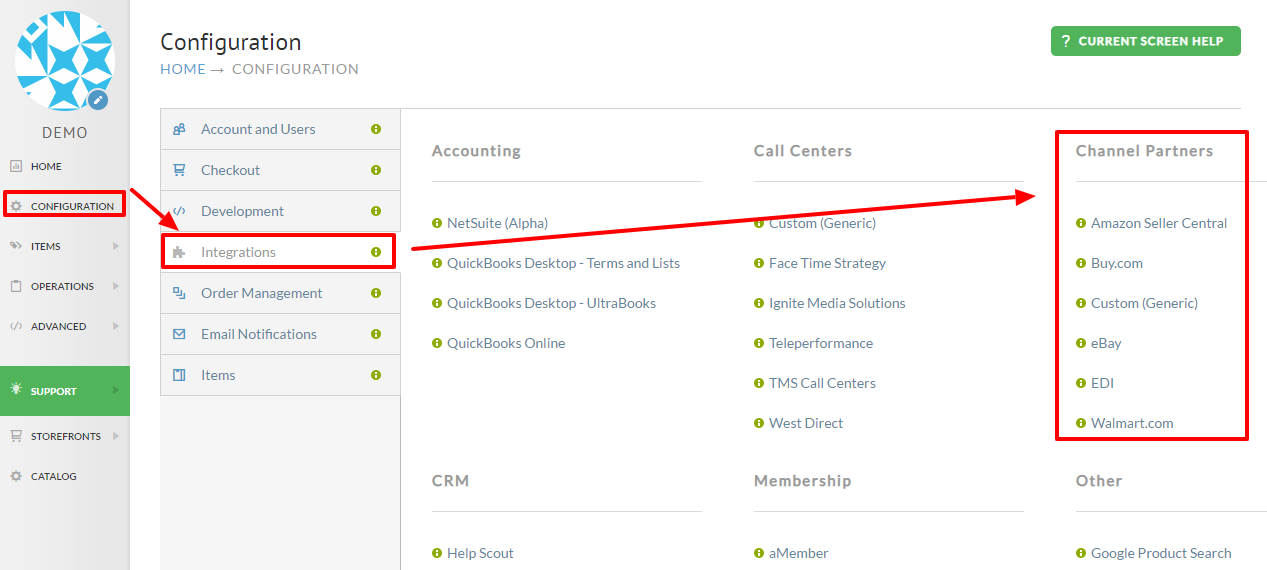Open the Amazon Seller Central integration link

[1159, 223]
